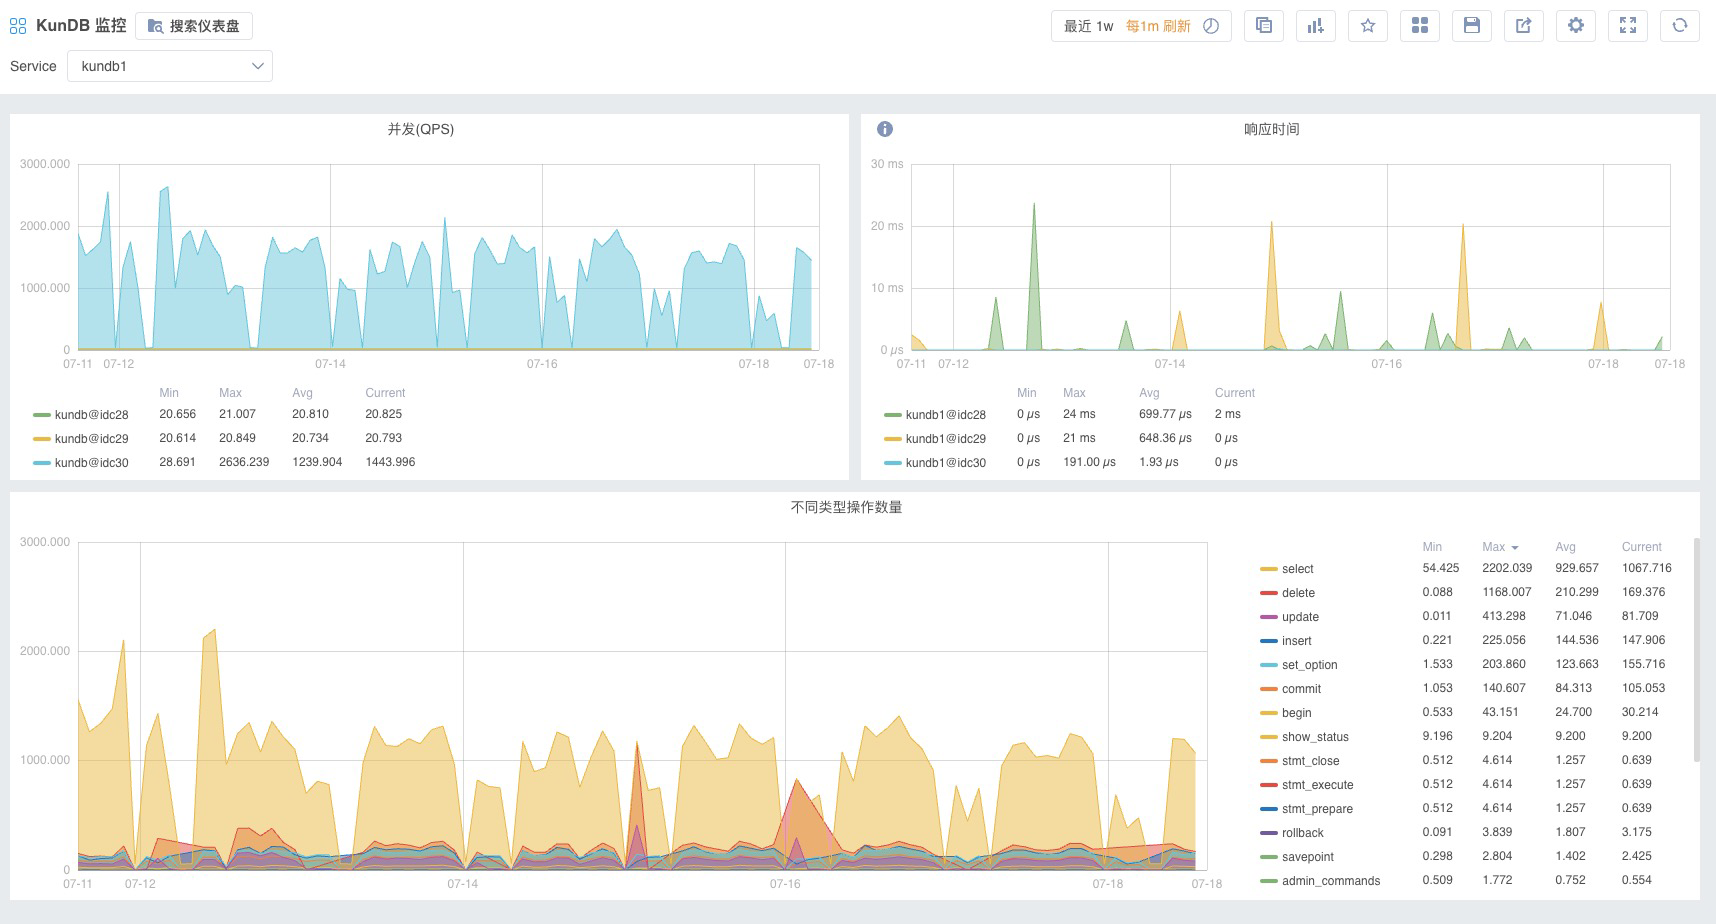Refresh the dashboard manually
The height and width of the screenshot is (924, 1716).
(x=1680, y=26)
